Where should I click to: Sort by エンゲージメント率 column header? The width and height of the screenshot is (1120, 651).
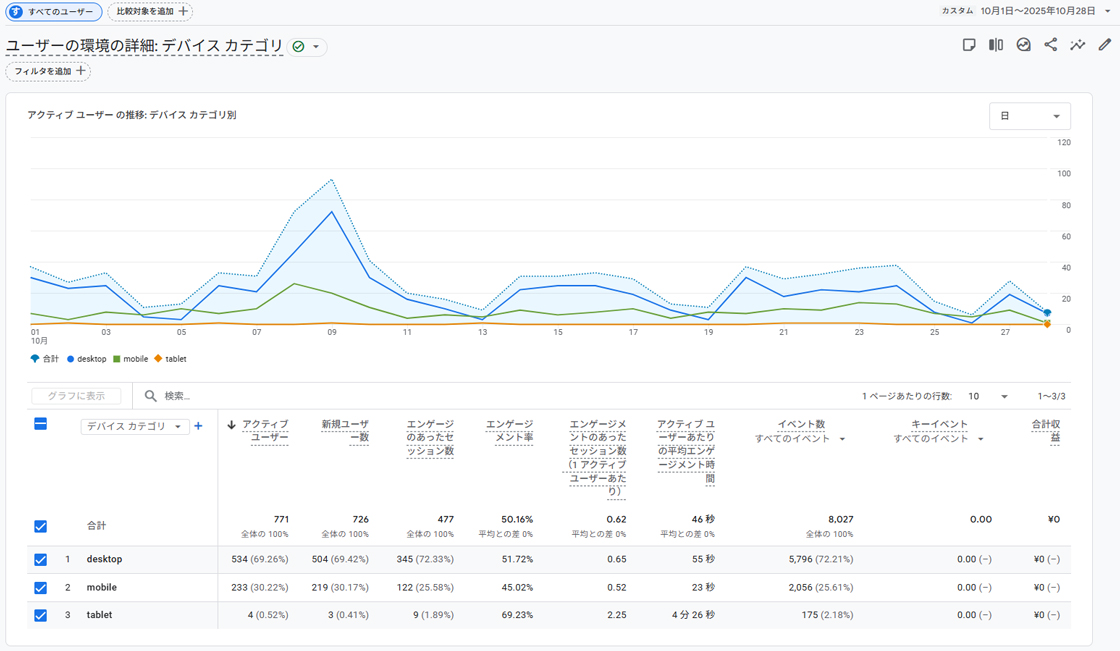tap(509, 431)
